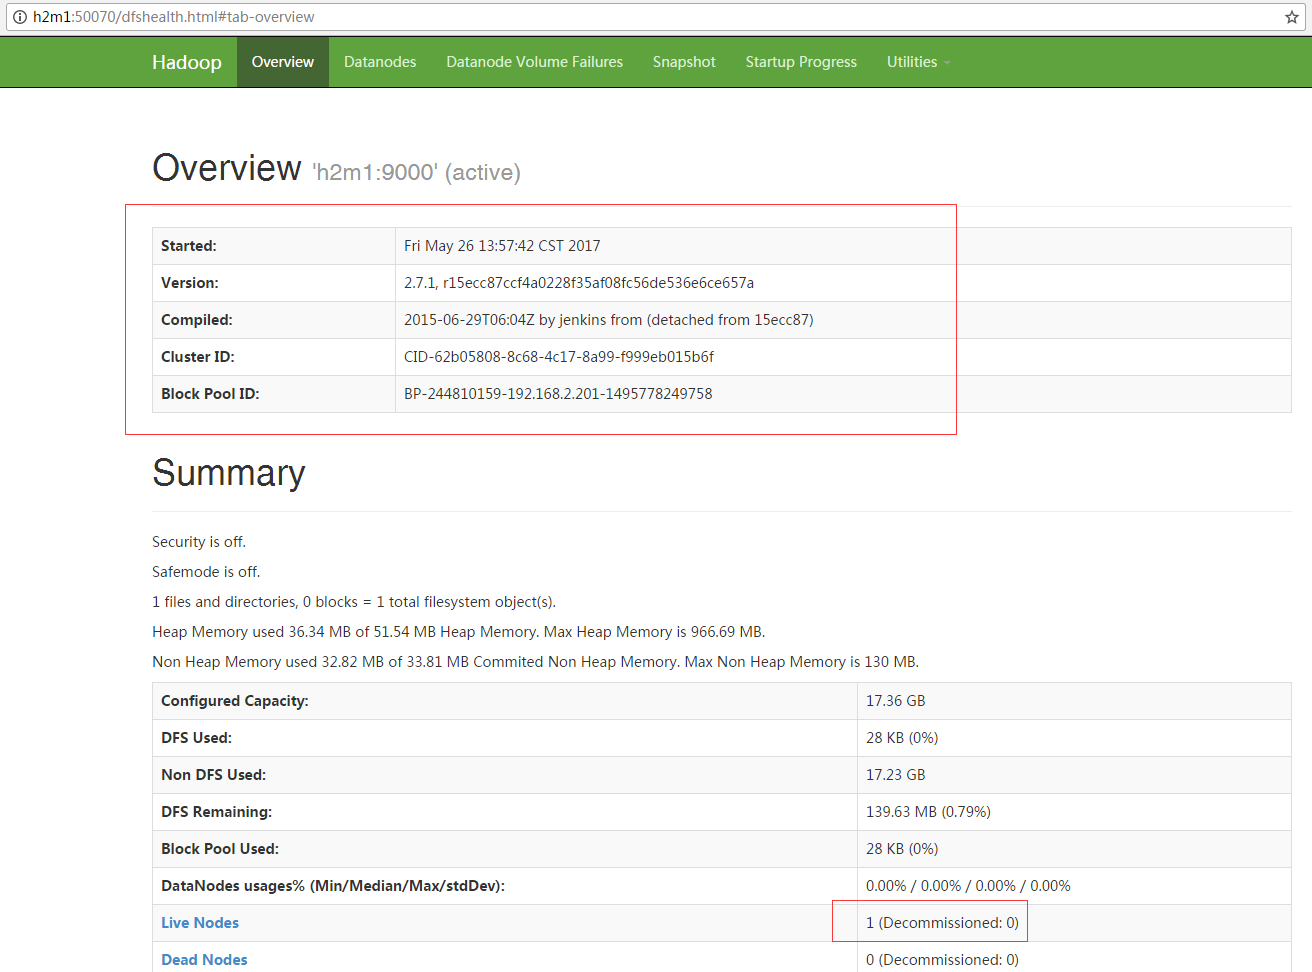Select the 0.00% / 0.00% usages value
The image size is (1312, 972).
pos(968,886)
